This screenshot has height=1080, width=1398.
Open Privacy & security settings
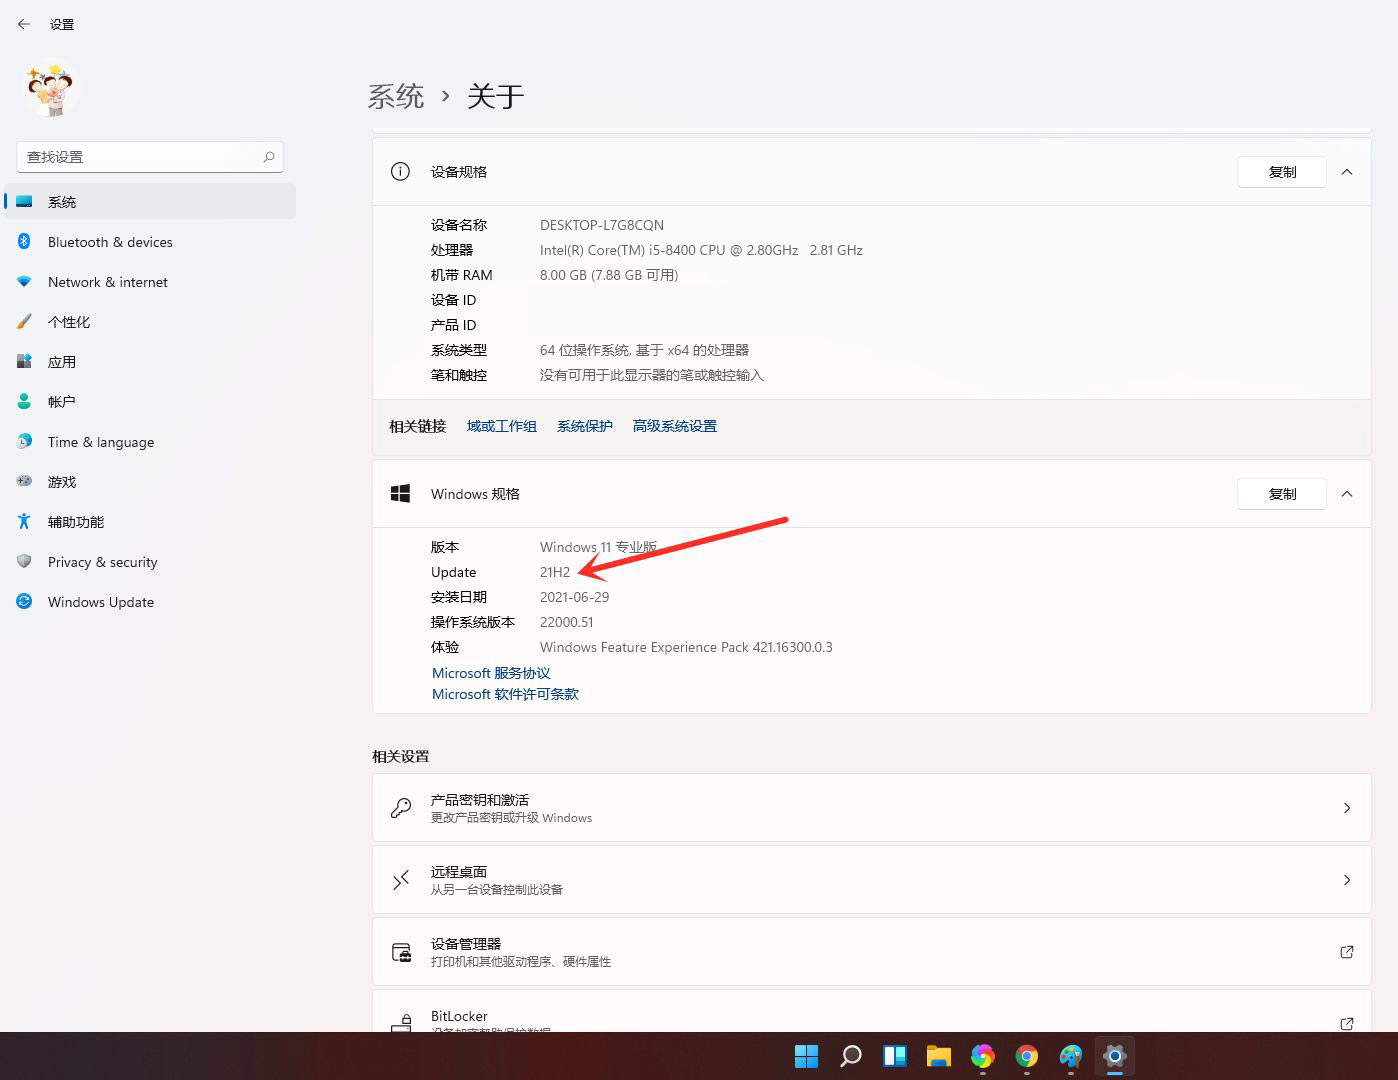tap(103, 561)
